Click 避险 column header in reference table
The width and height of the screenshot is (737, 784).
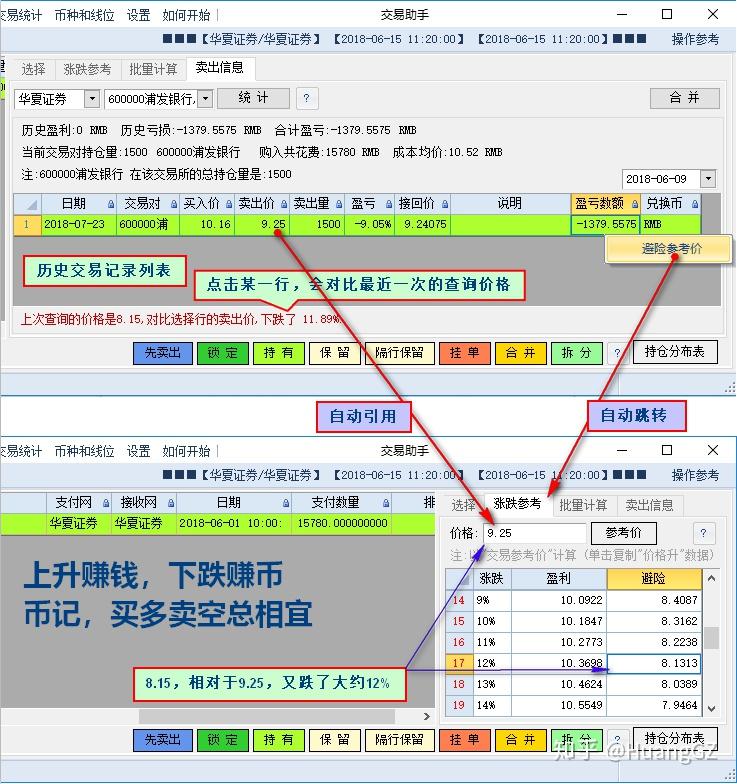654,579
